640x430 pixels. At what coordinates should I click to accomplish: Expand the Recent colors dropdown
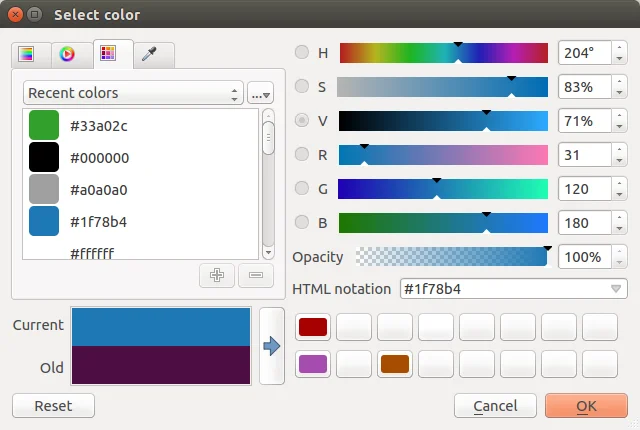point(133,93)
